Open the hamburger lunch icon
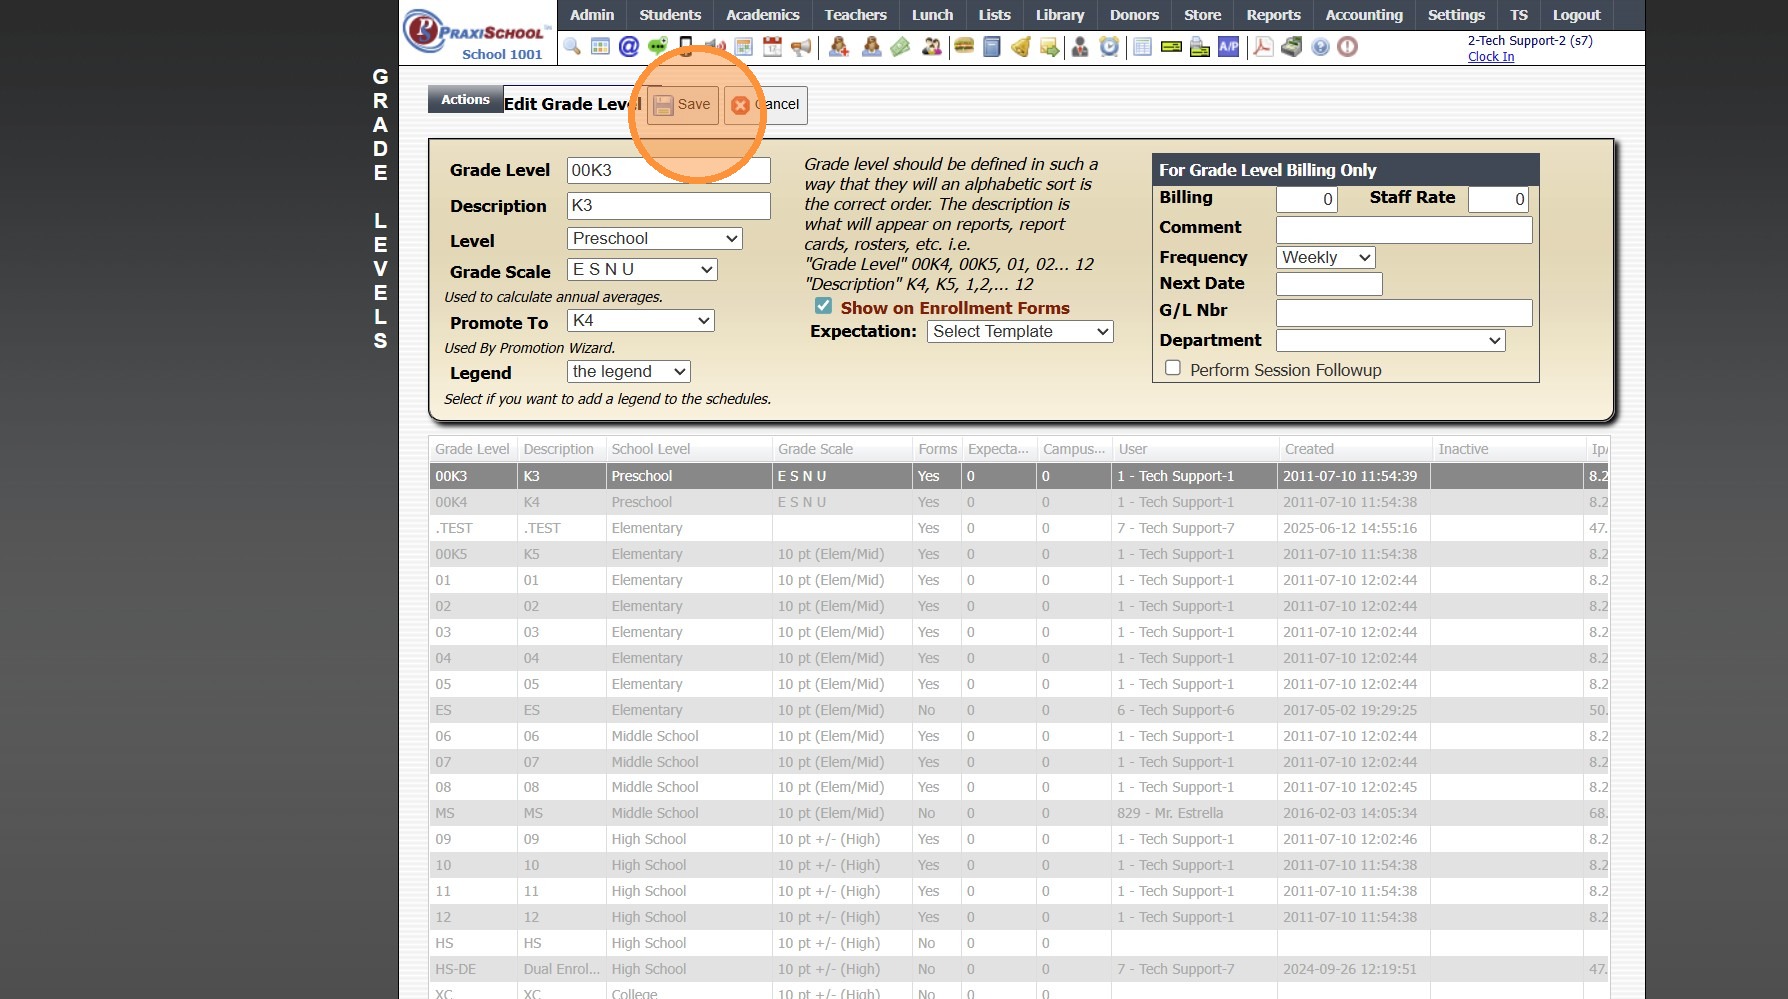This screenshot has width=1788, height=999. pyautogui.click(x=964, y=47)
